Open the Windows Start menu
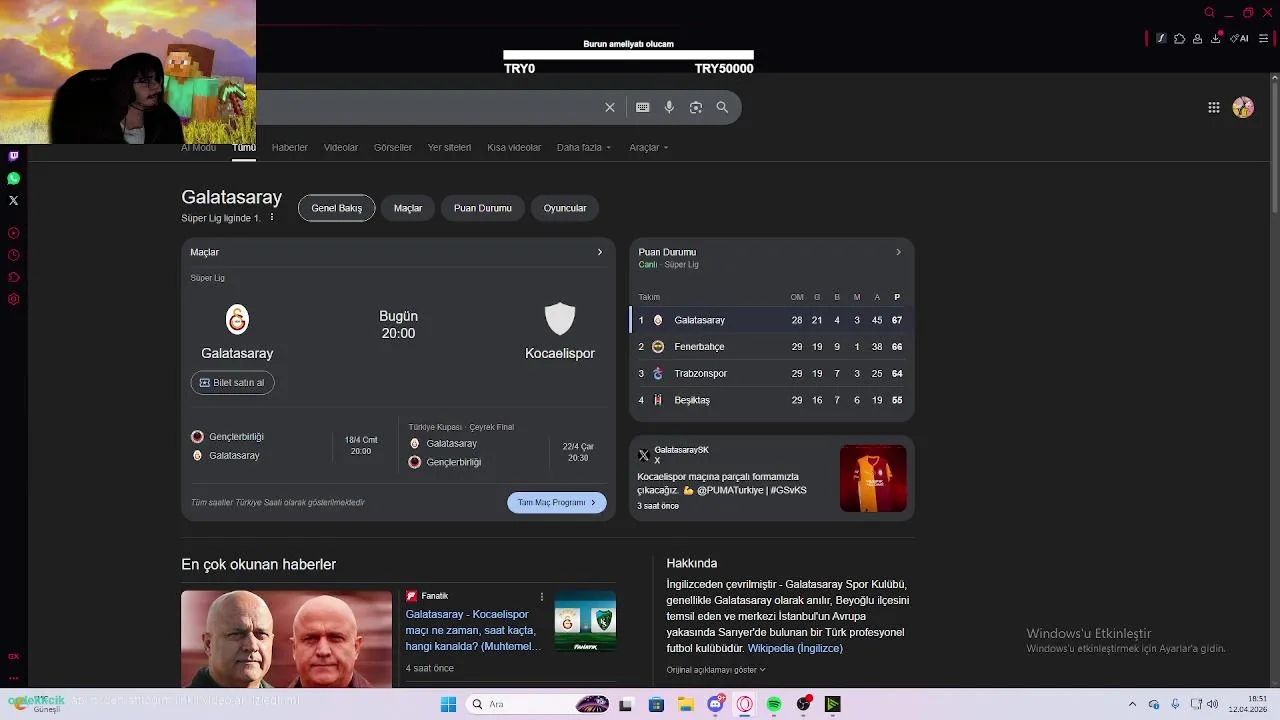 pyautogui.click(x=448, y=704)
